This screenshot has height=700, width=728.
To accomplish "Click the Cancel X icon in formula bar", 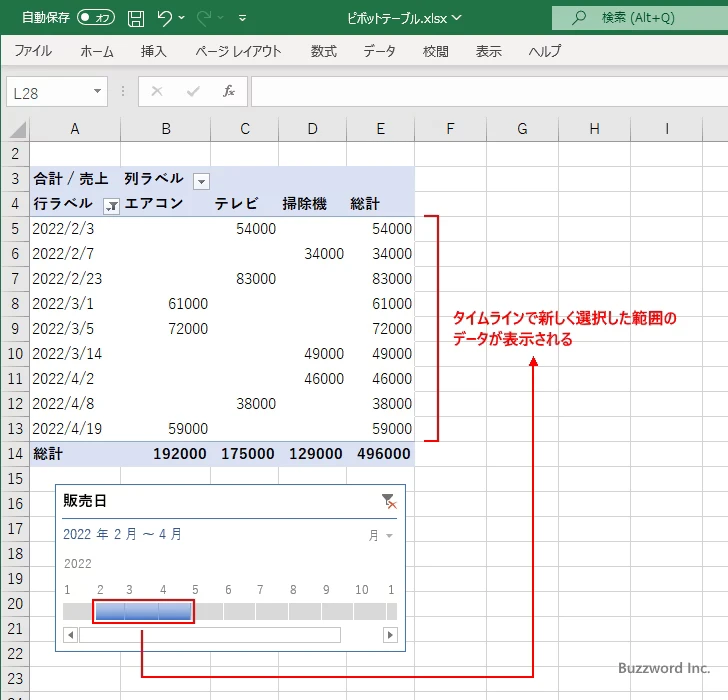I will point(157,91).
